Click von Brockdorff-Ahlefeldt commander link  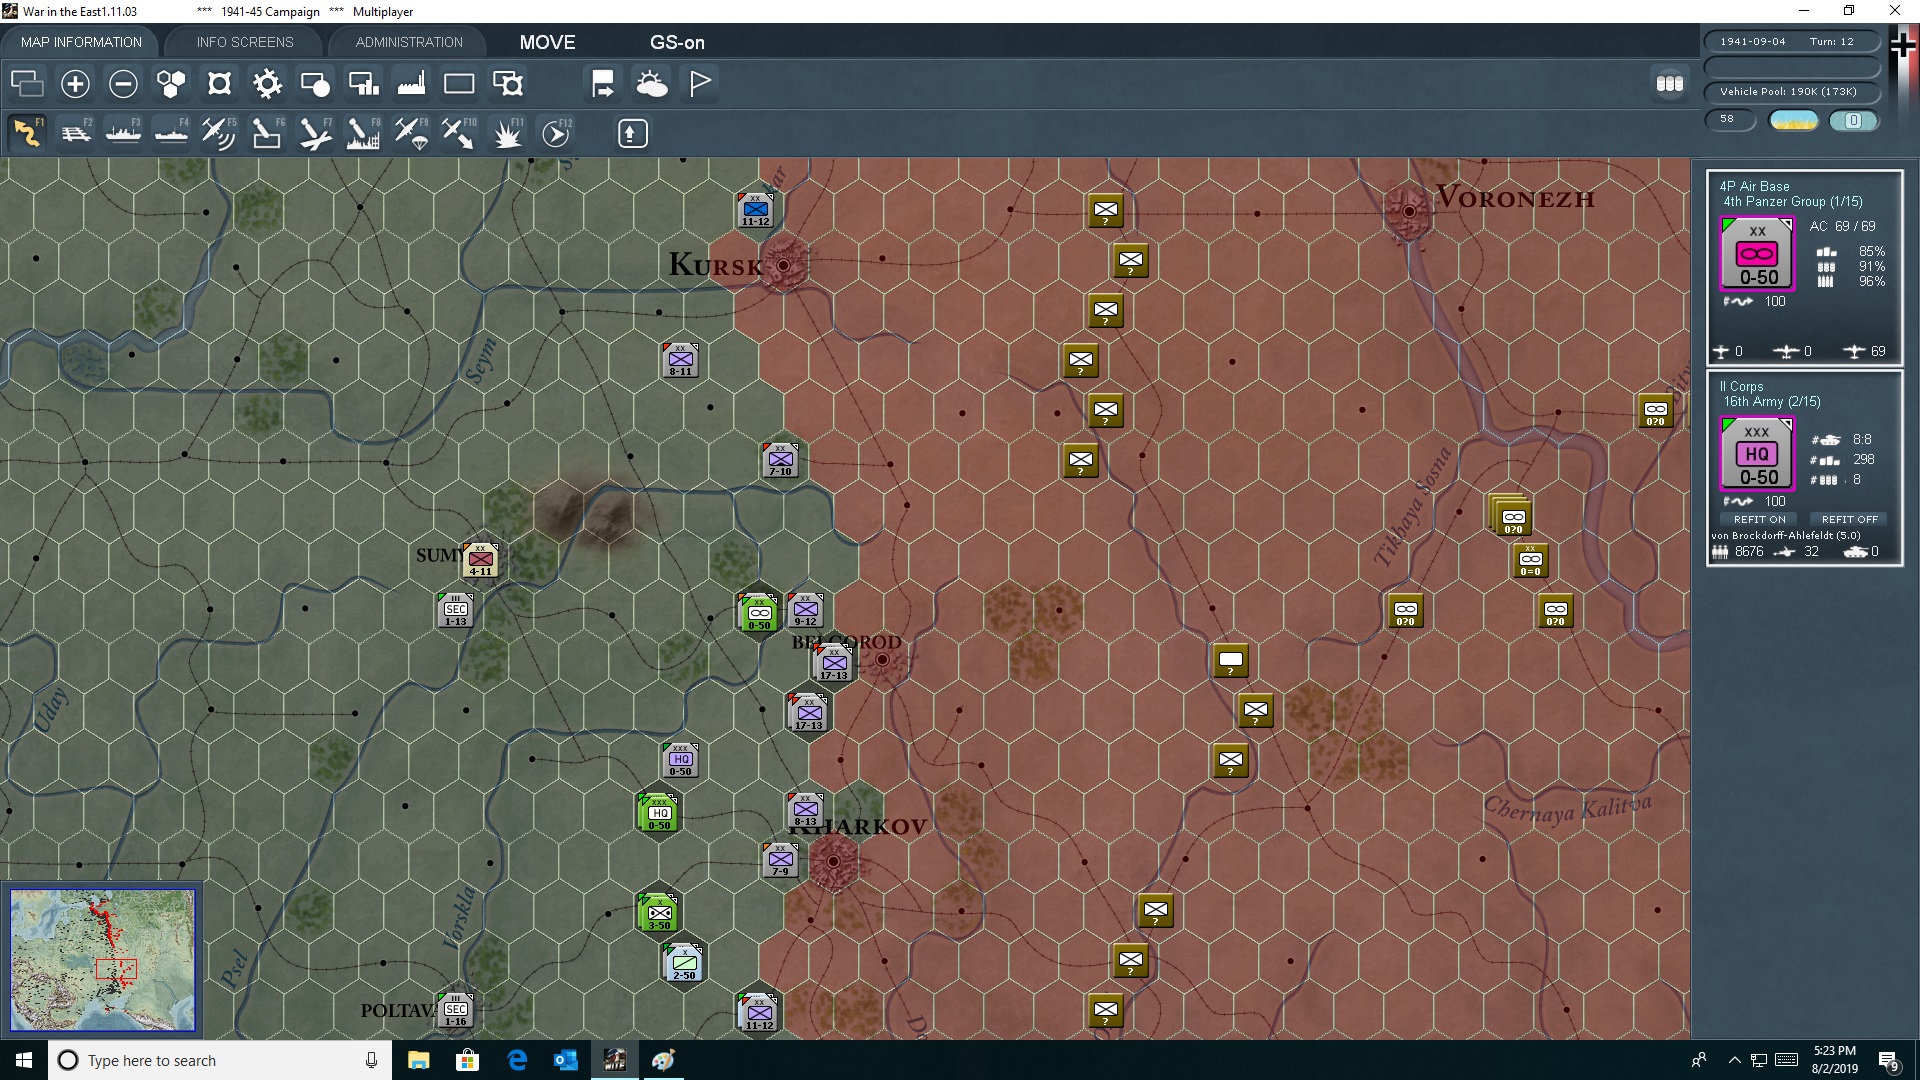[x=1787, y=535]
